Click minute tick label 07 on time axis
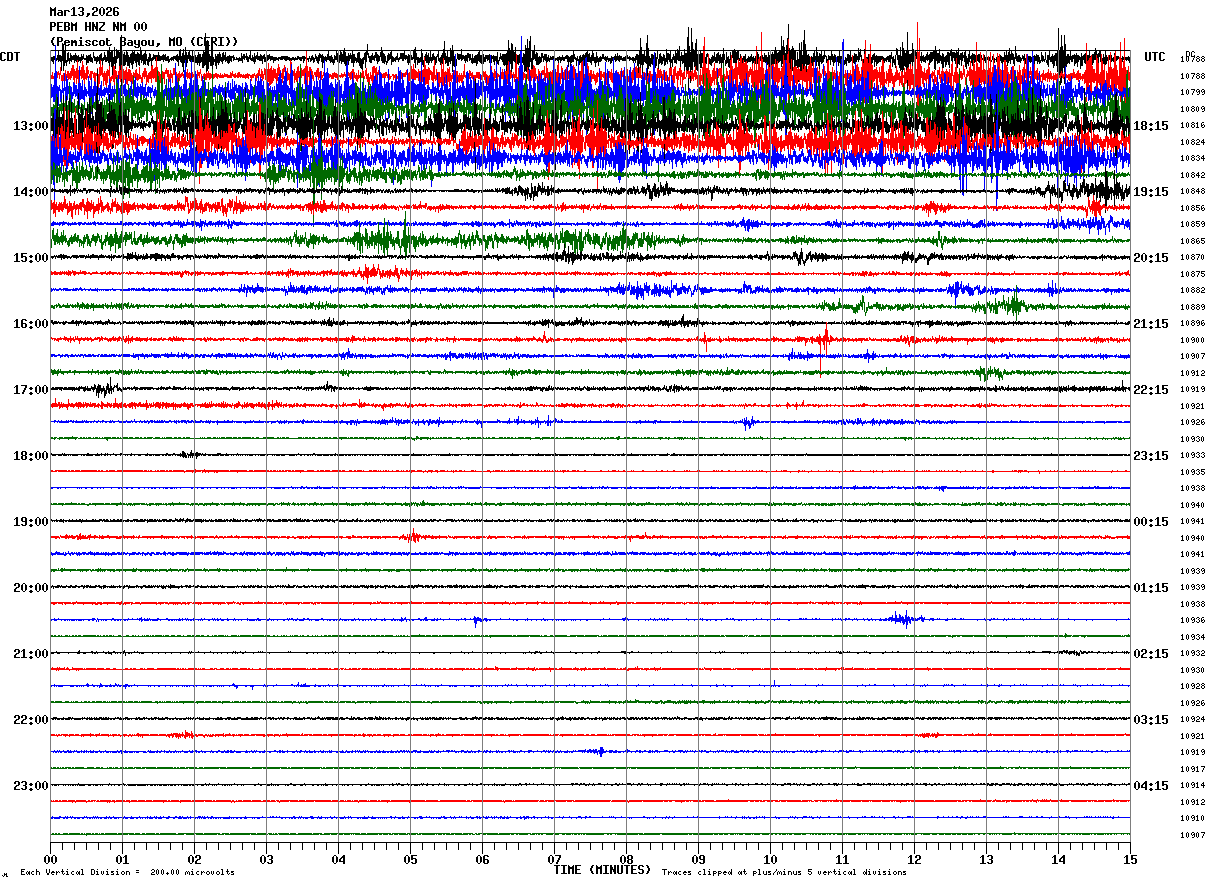Screen dimensions: 1210x886 (554, 859)
